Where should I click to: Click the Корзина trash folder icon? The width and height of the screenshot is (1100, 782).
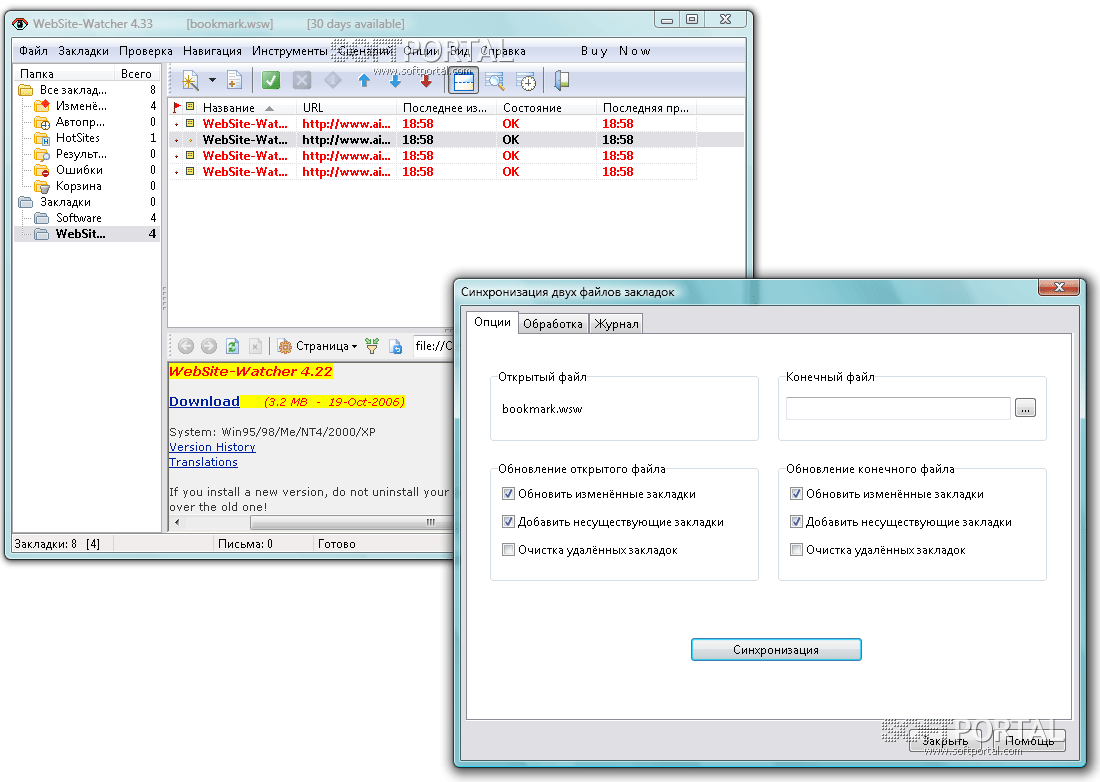42,187
